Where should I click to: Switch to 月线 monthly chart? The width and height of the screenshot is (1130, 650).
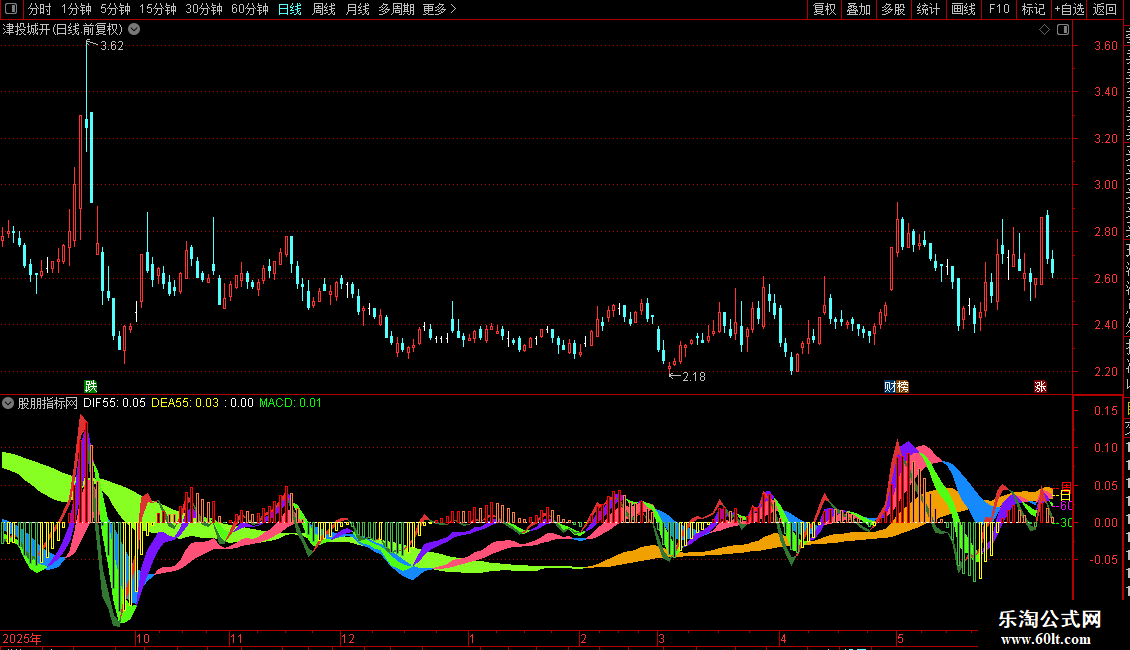[357, 9]
